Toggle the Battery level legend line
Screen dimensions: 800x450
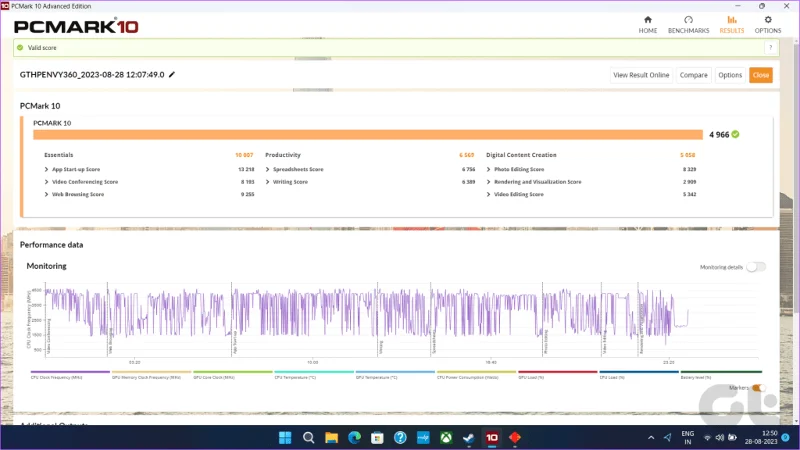(721, 372)
